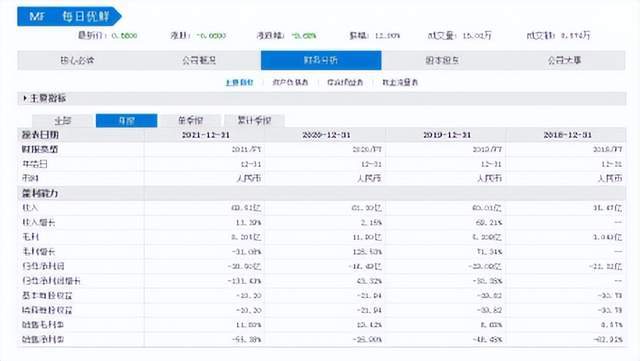The width and height of the screenshot is (640, 361).
Task: Click the 报表日期 header cell
Action: 81,135
